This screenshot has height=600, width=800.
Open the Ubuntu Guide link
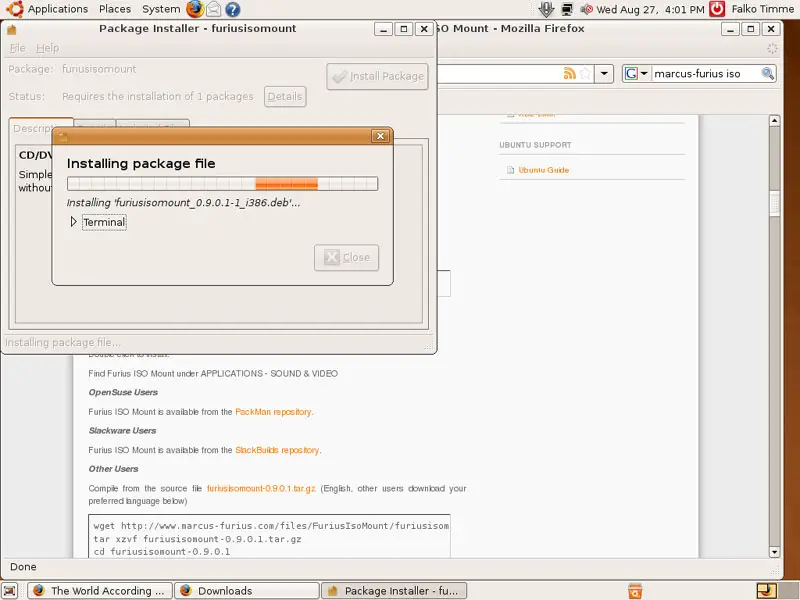pos(543,170)
